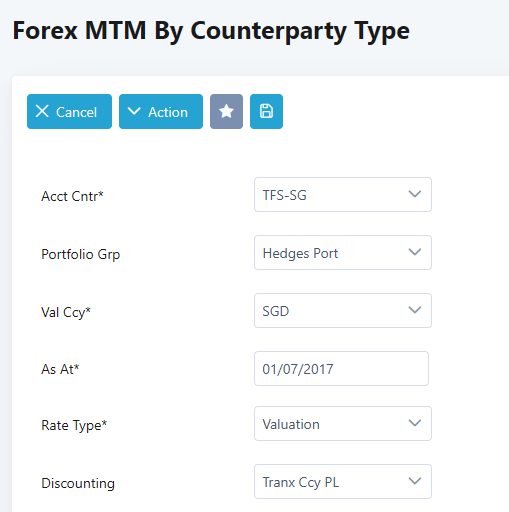
Task: Click the chevron icon on Action button
Action: click(x=134, y=111)
